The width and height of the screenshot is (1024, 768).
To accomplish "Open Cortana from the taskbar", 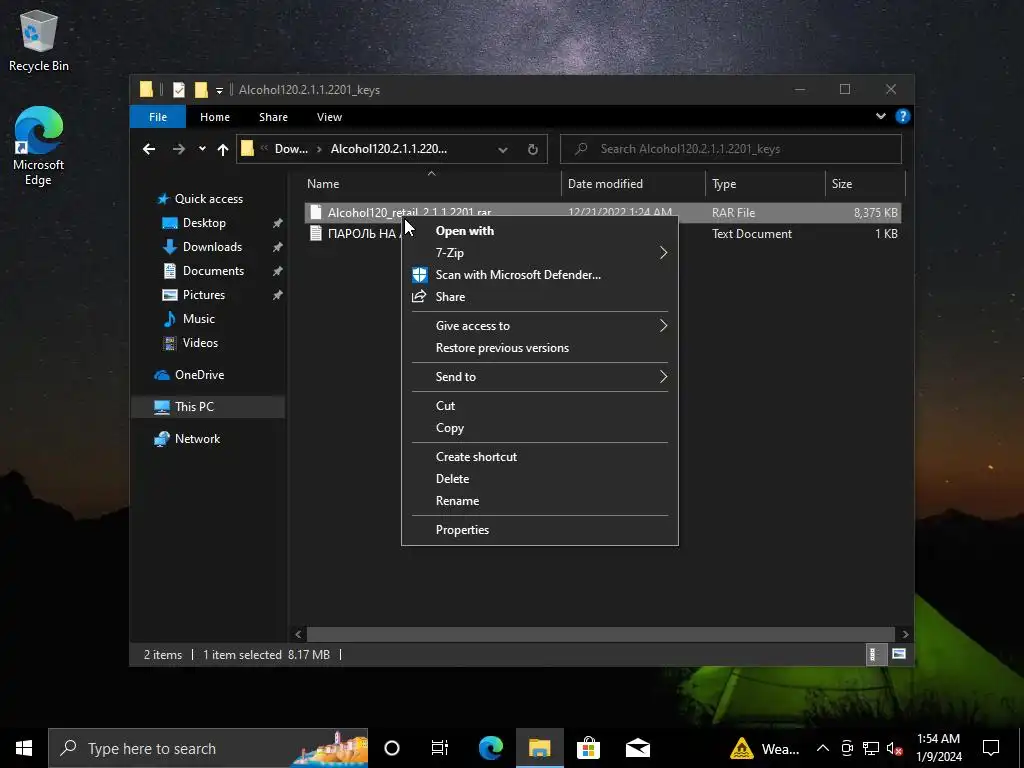I will 392,748.
